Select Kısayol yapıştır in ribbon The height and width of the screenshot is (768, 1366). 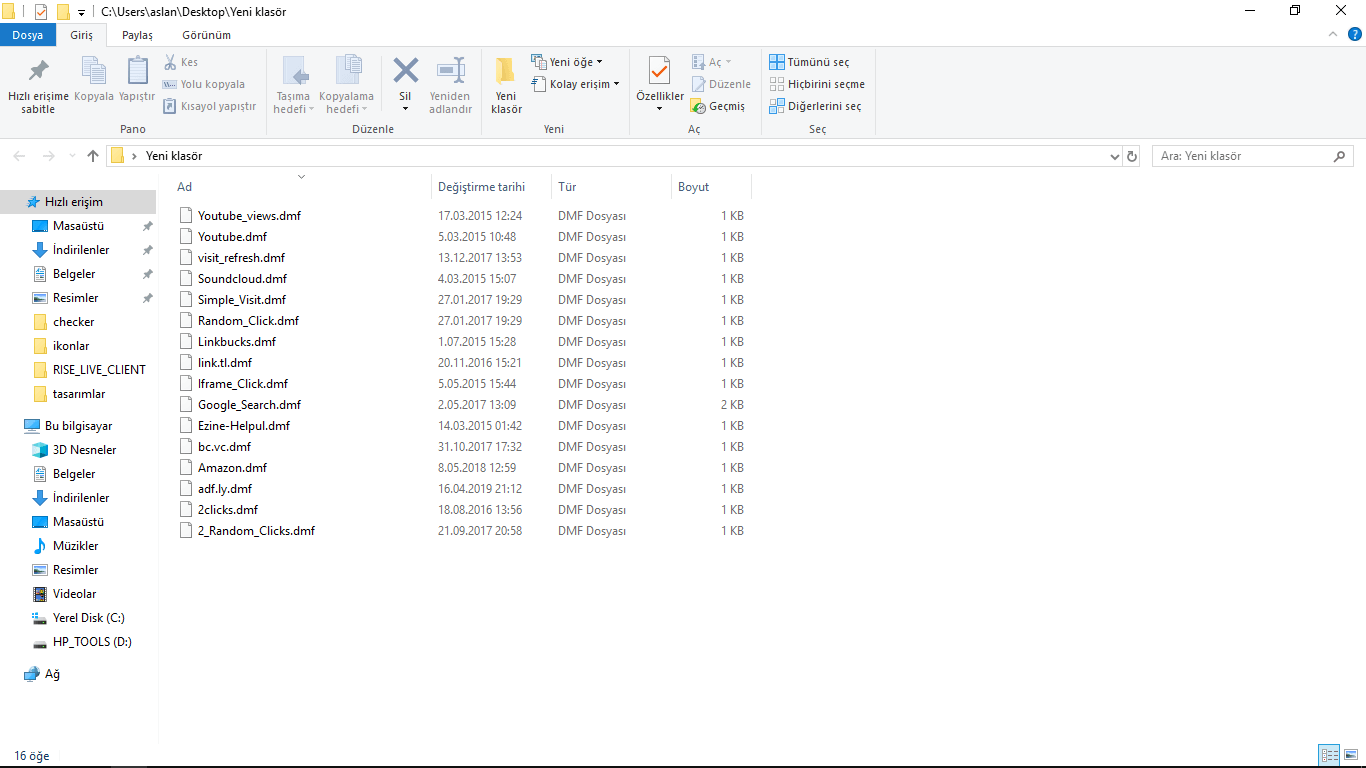(210, 106)
